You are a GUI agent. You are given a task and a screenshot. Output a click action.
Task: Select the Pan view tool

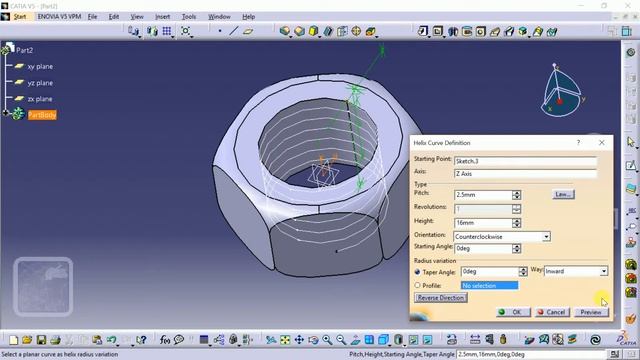299,340
